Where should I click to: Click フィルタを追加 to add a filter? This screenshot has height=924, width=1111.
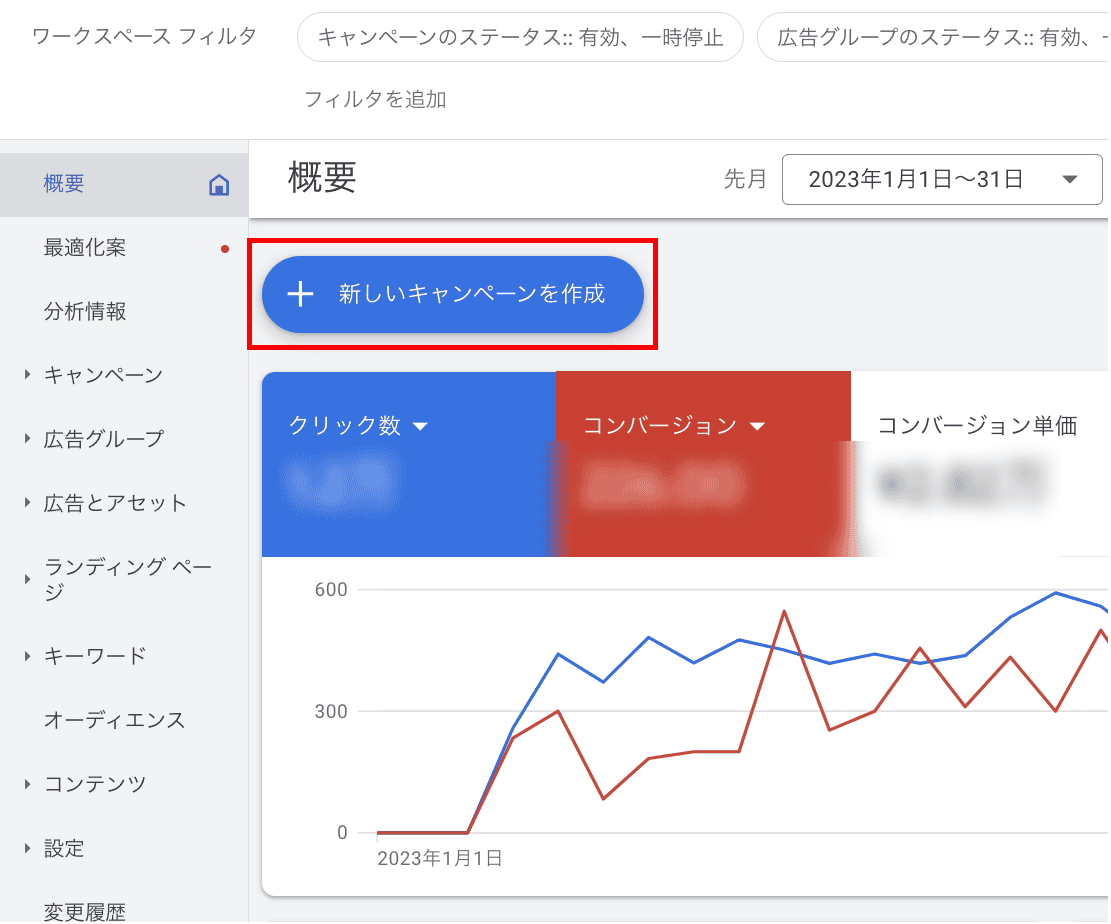point(375,99)
